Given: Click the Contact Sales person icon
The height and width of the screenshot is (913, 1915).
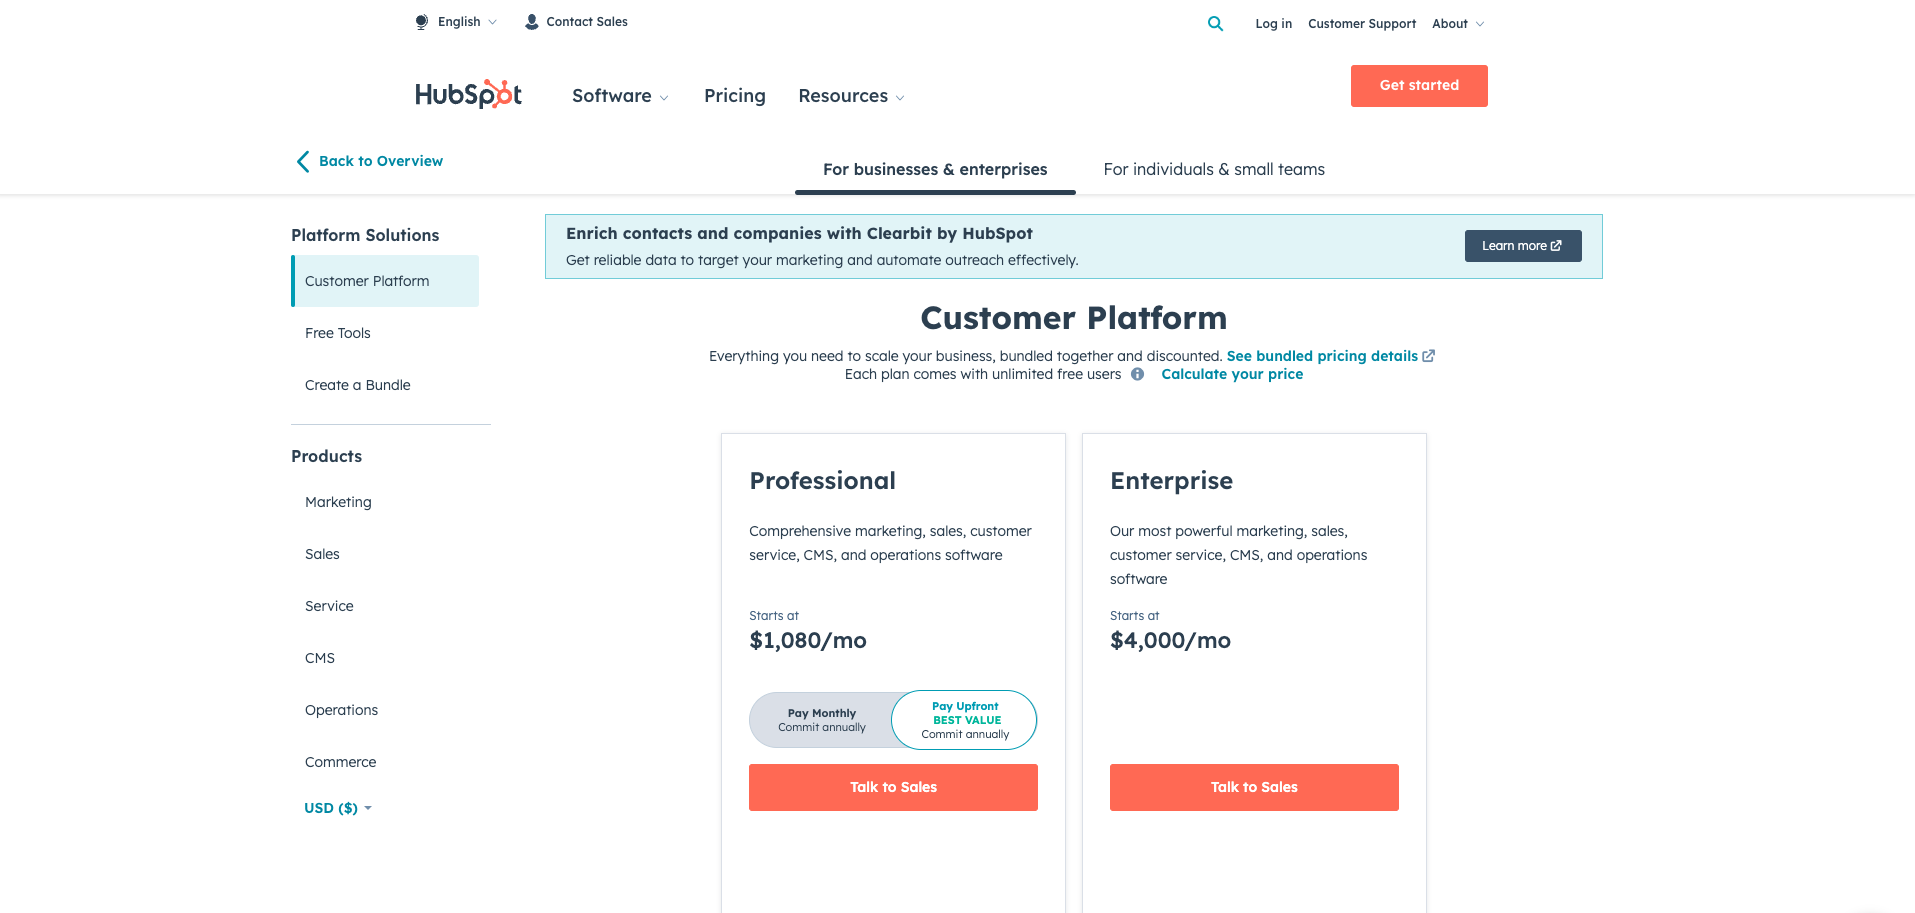Looking at the screenshot, I should [532, 22].
